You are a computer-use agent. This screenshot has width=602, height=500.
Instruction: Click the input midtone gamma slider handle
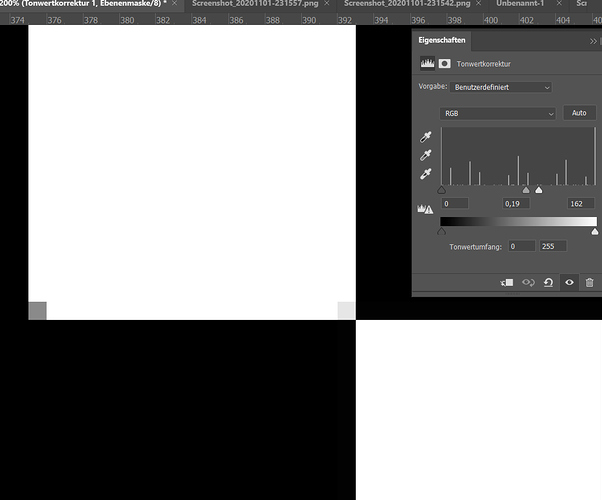tap(526, 190)
